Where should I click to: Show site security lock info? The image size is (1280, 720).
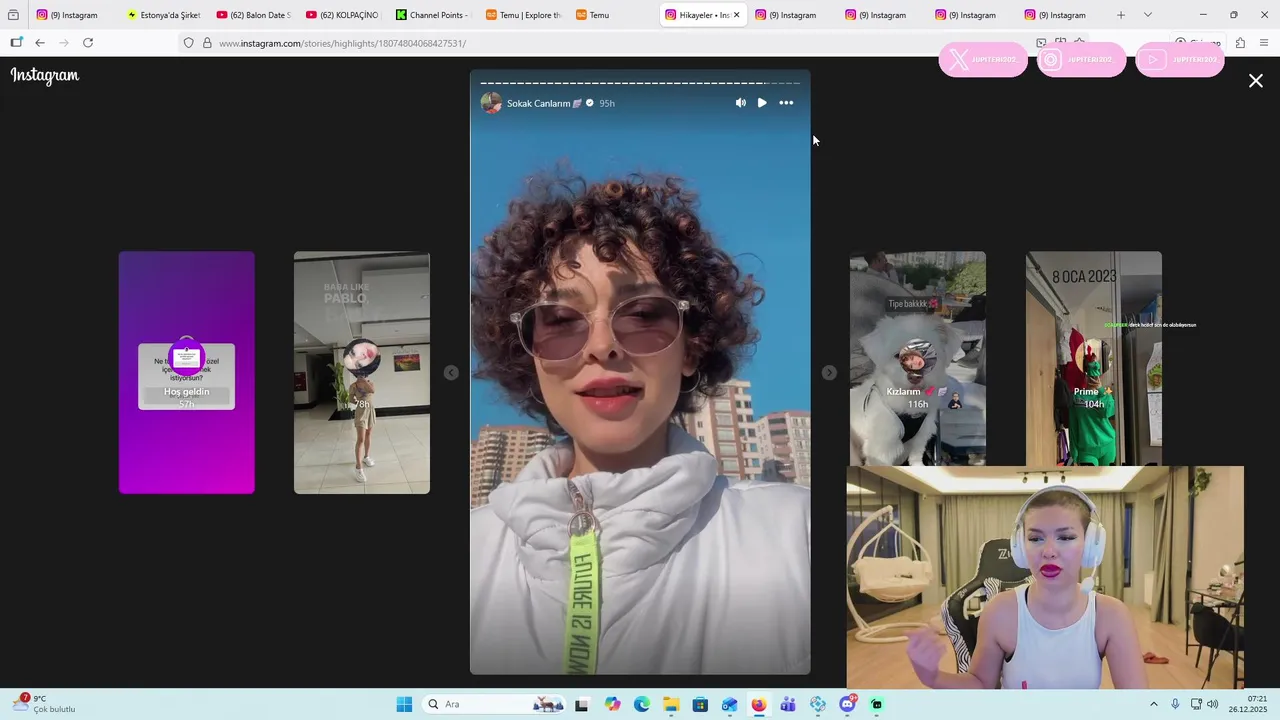coord(207,43)
